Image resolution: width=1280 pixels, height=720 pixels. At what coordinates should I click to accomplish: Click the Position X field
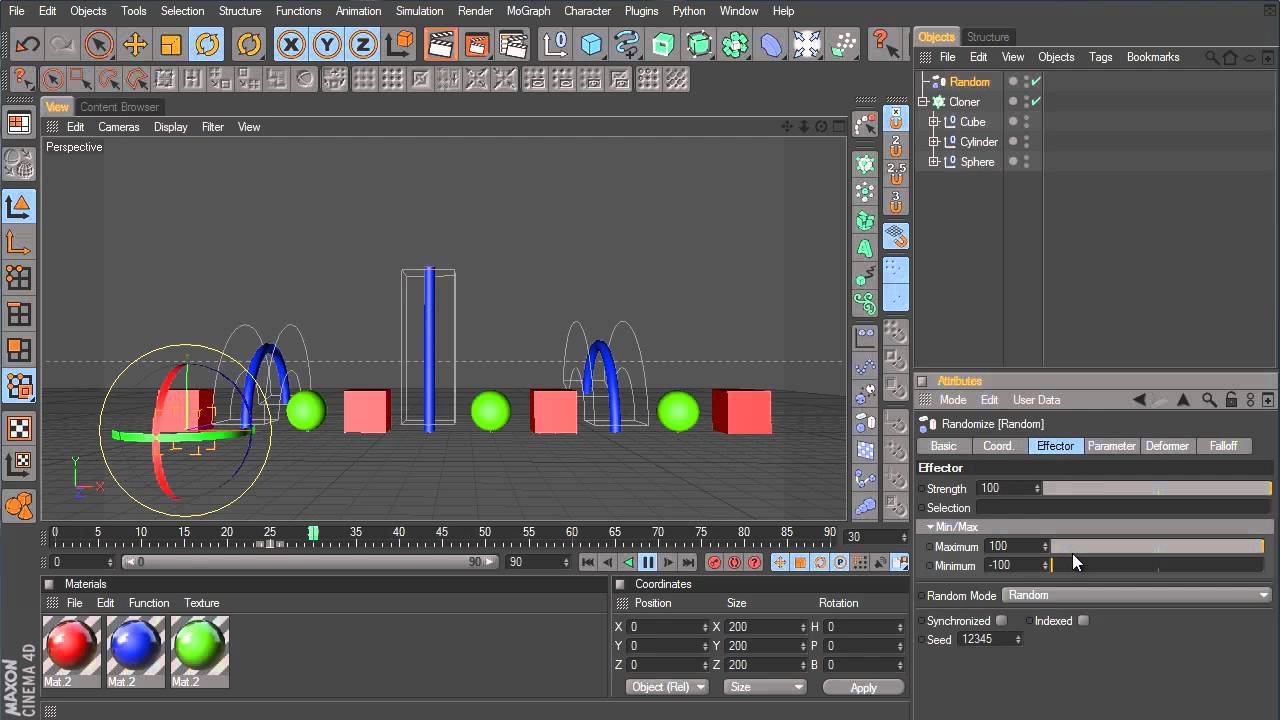tap(667, 627)
